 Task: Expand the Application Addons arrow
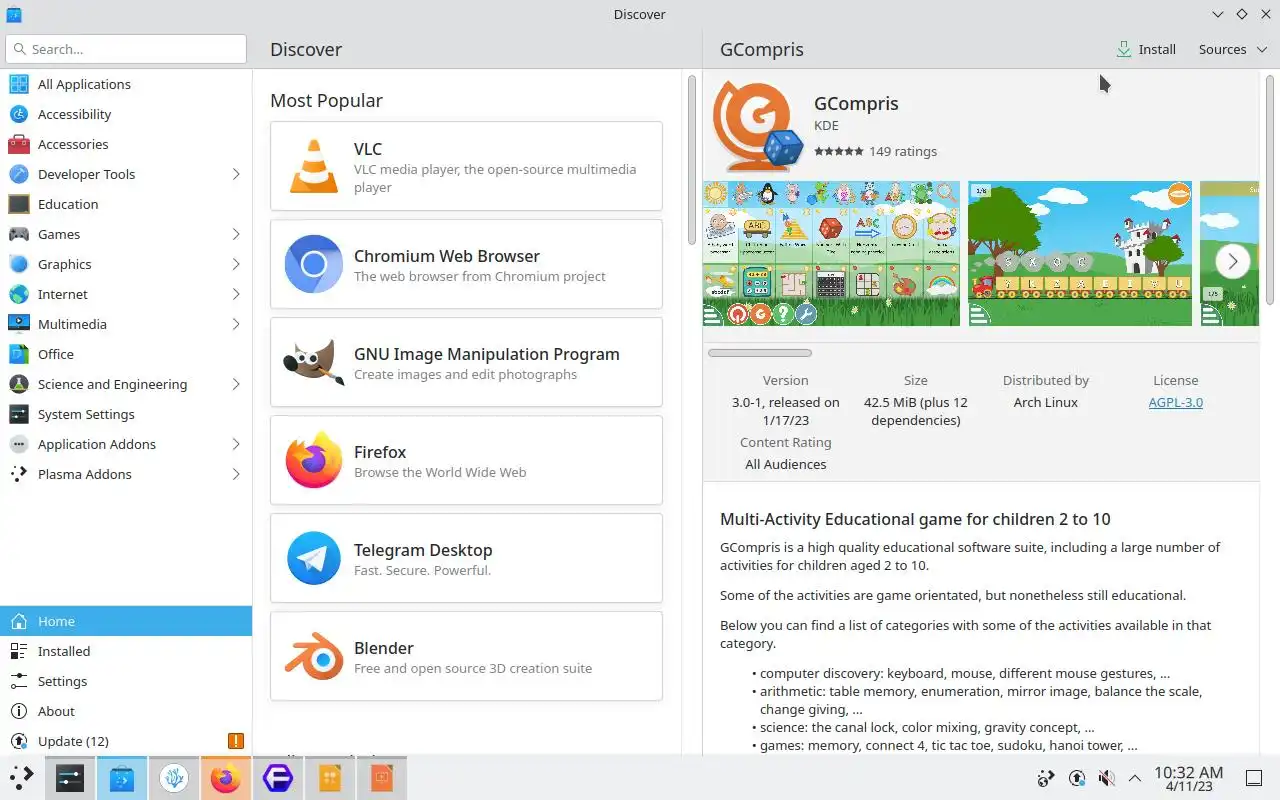point(236,444)
